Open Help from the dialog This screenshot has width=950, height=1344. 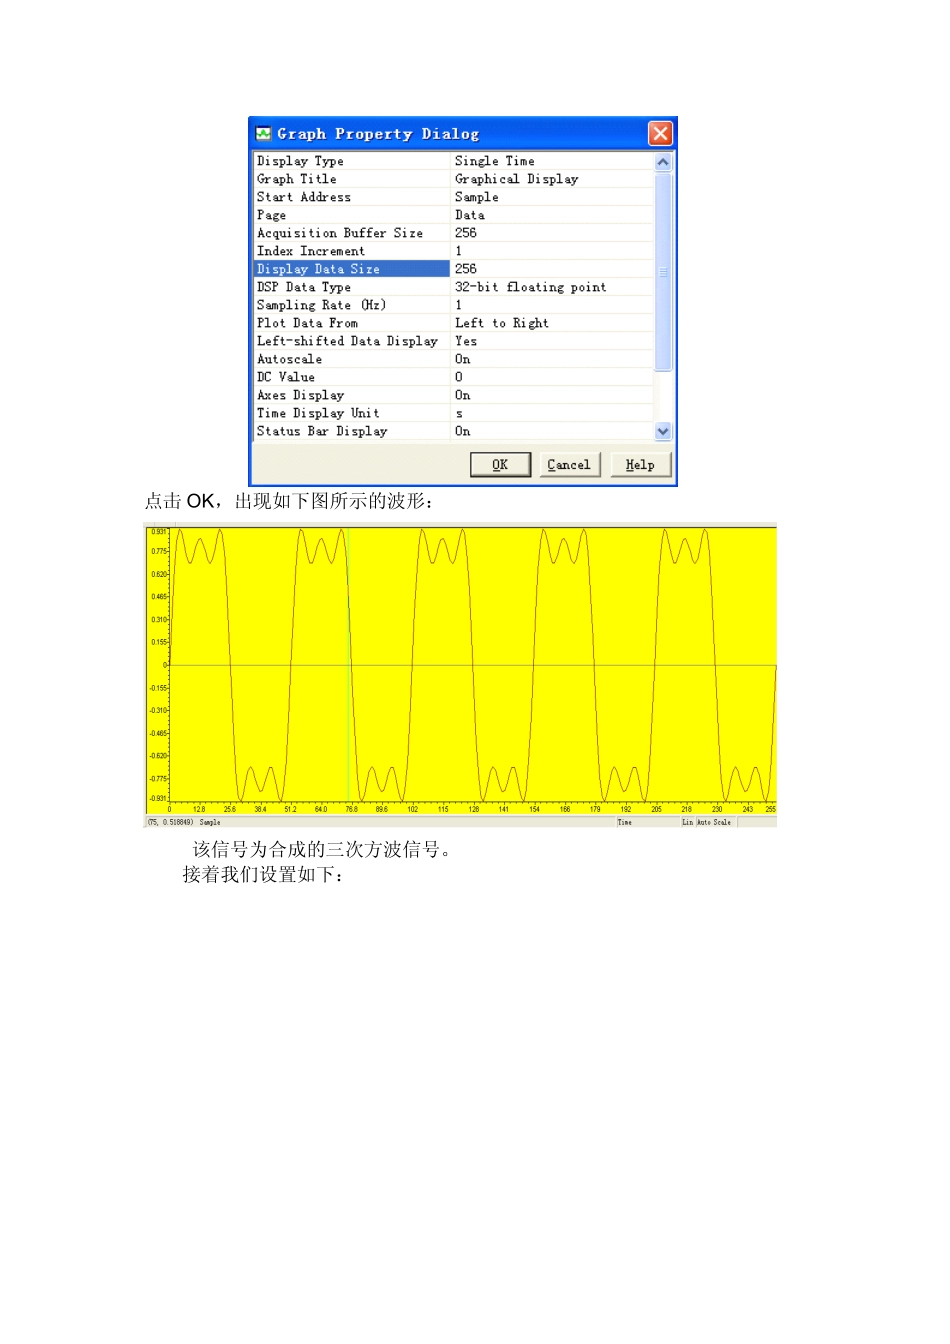click(639, 463)
